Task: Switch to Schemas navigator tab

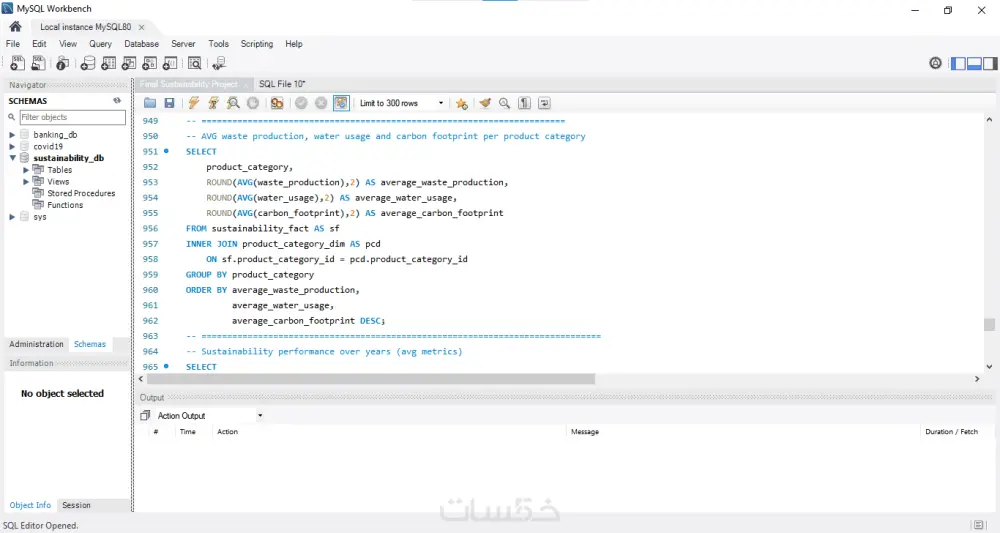Action: tap(90, 344)
